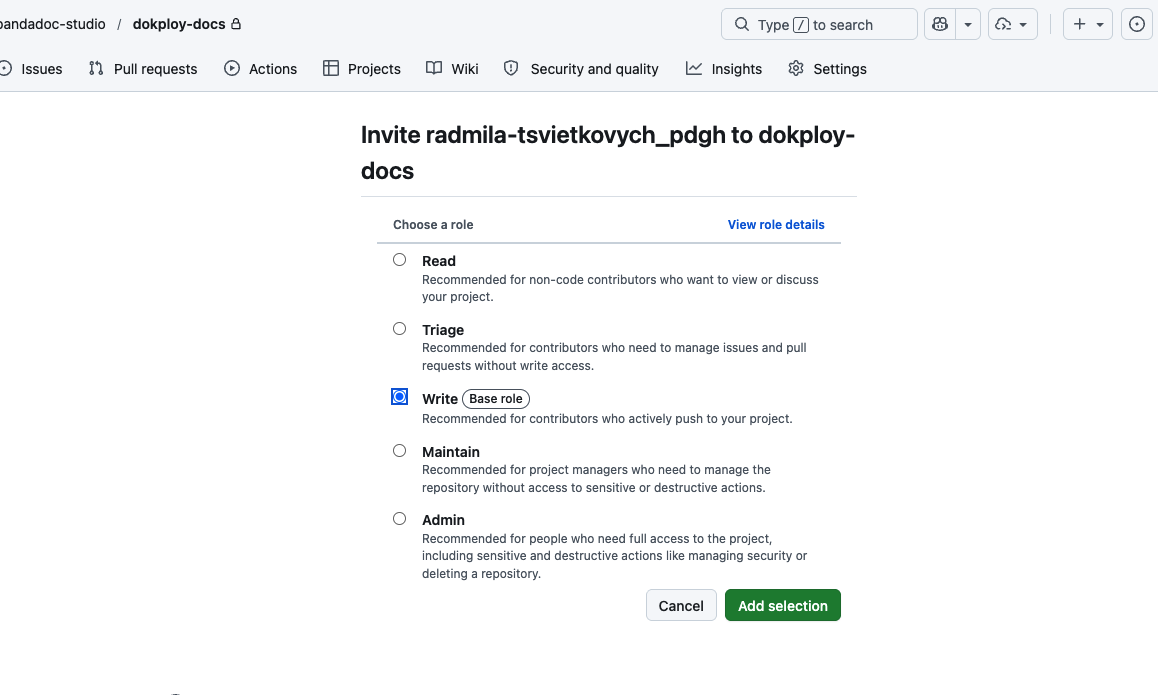Open the create new plus menu
This screenshot has height=695, width=1158.
tap(1088, 24)
